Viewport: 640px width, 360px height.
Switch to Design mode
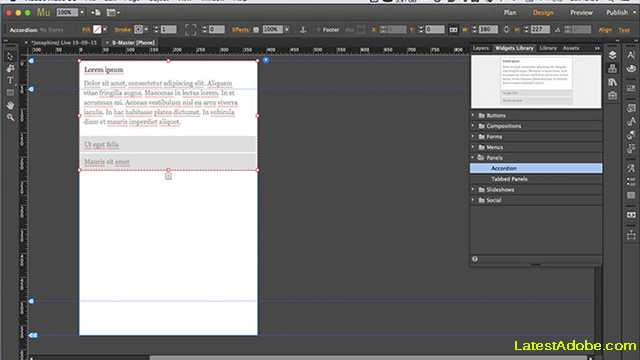pos(543,13)
